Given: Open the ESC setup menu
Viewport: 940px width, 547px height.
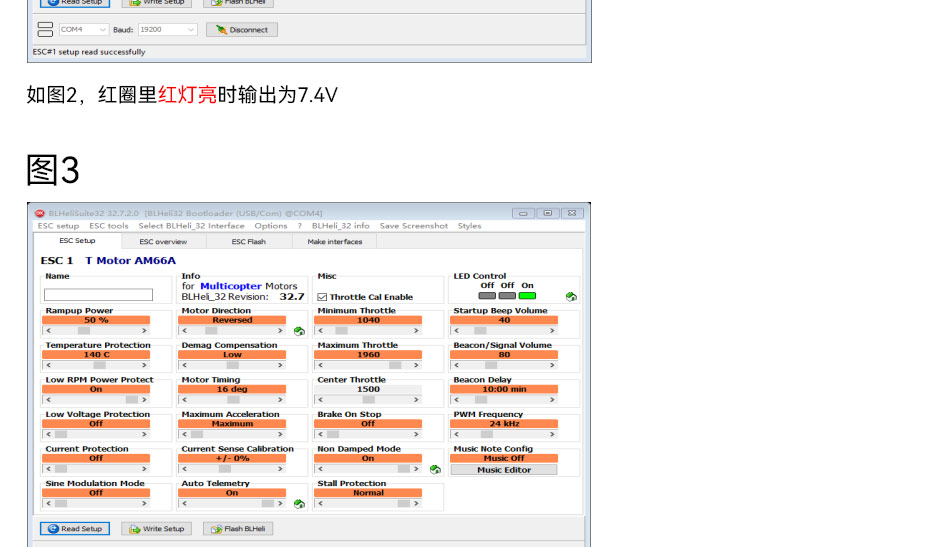Looking at the screenshot, I should (58, 226).
